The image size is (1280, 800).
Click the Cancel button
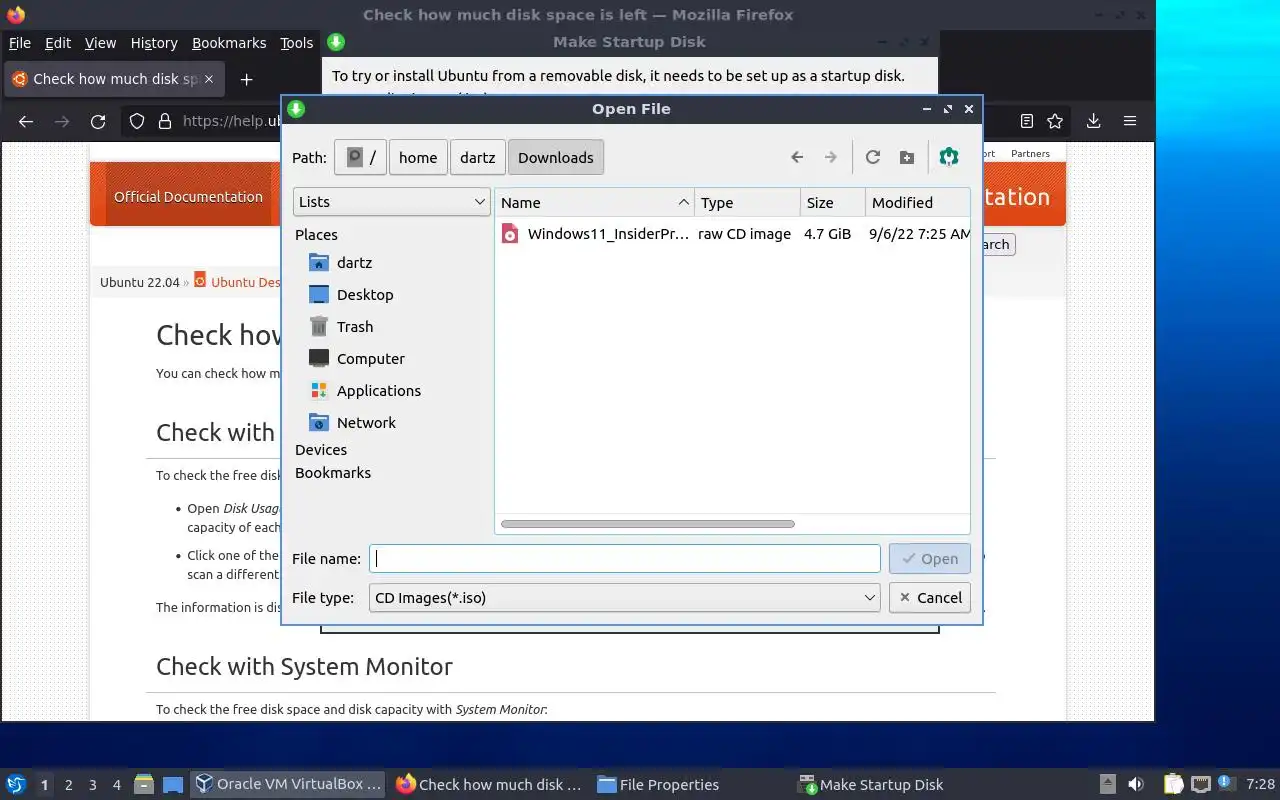coord(929,597)
